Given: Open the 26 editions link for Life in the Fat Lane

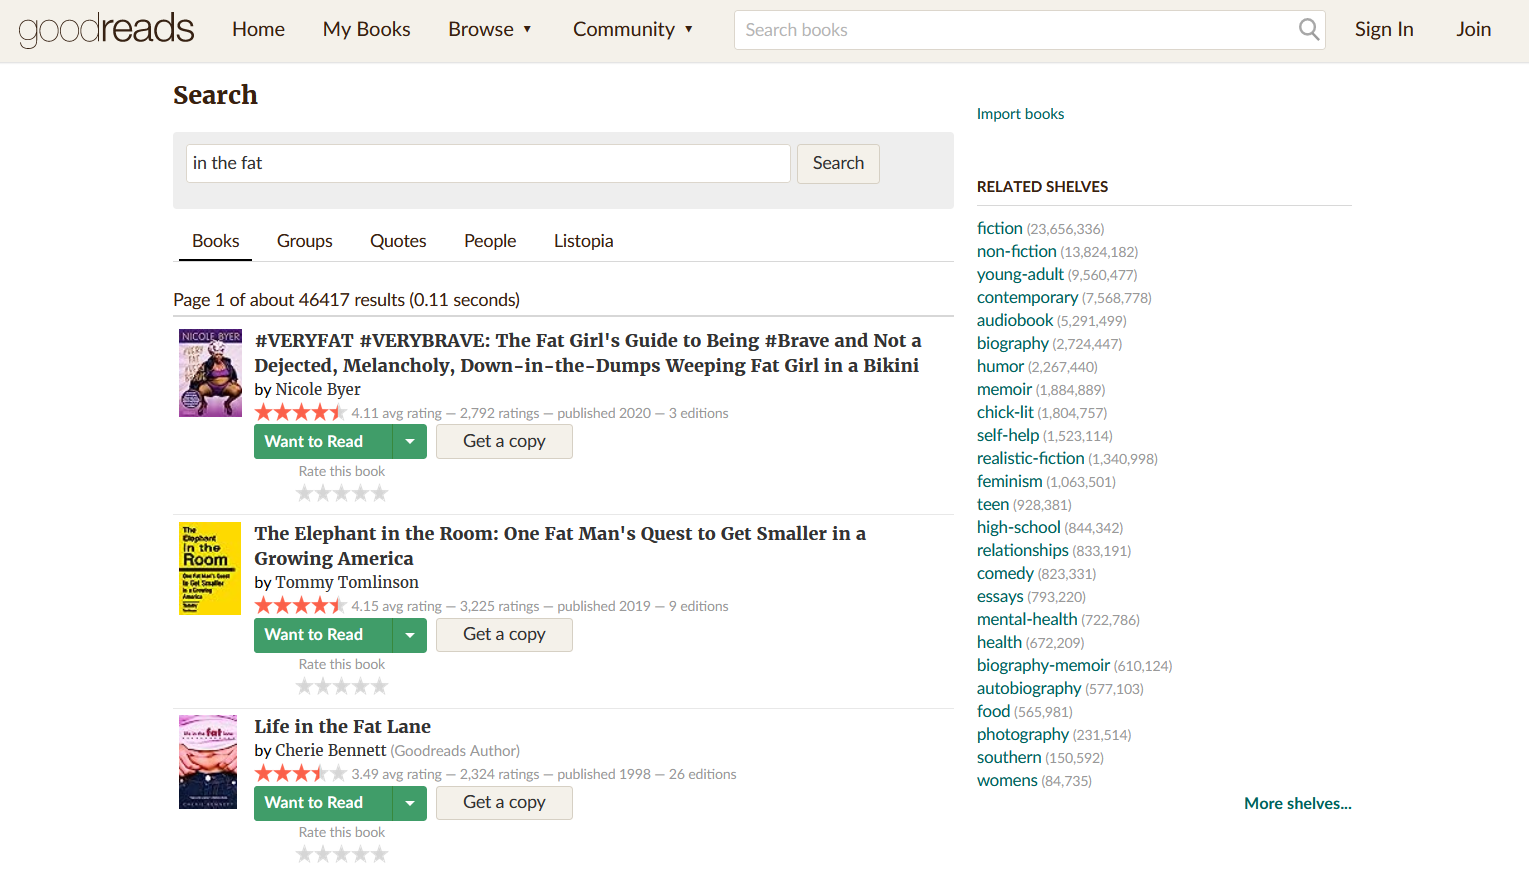Looking at the screenshot, I should tap(702, 775).
